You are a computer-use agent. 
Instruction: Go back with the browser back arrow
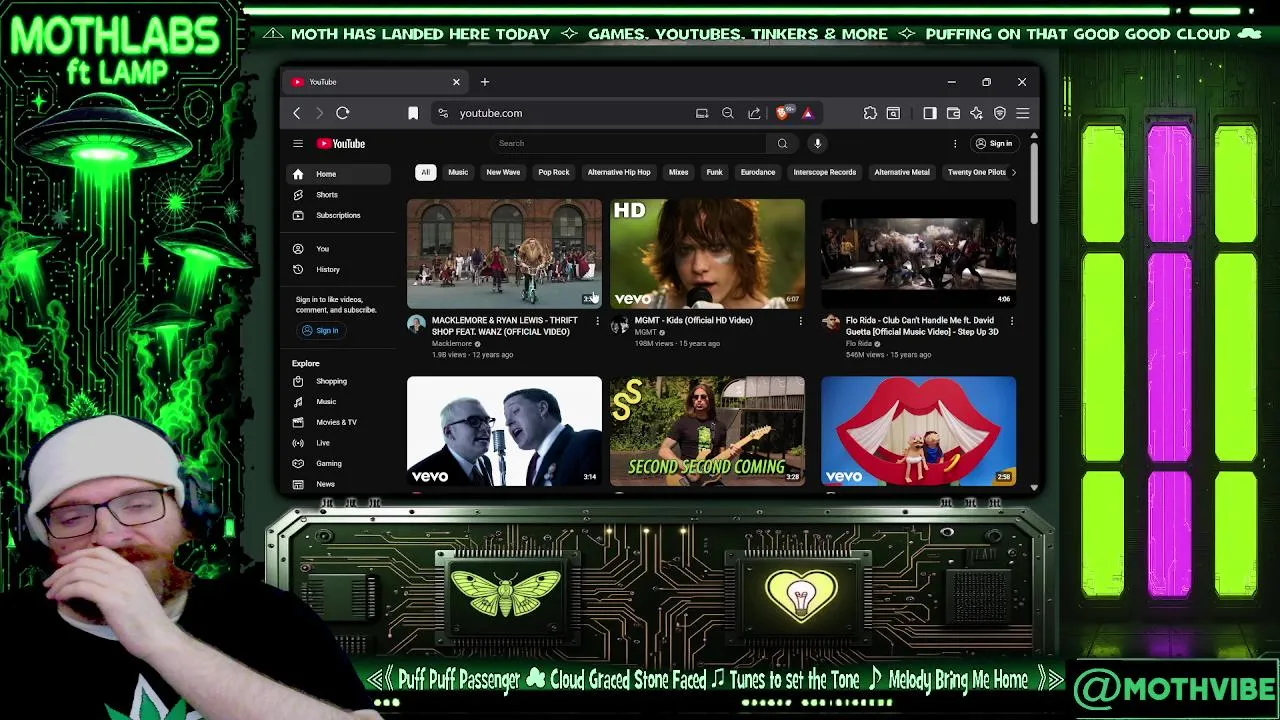[297, 113]
